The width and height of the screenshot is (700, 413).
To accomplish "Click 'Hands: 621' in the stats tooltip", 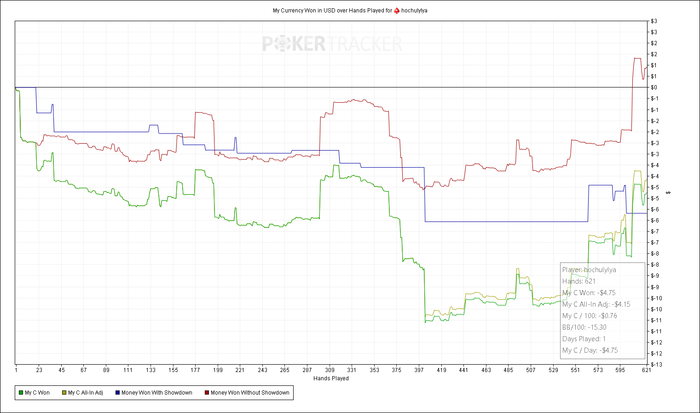I will point(579,281).
